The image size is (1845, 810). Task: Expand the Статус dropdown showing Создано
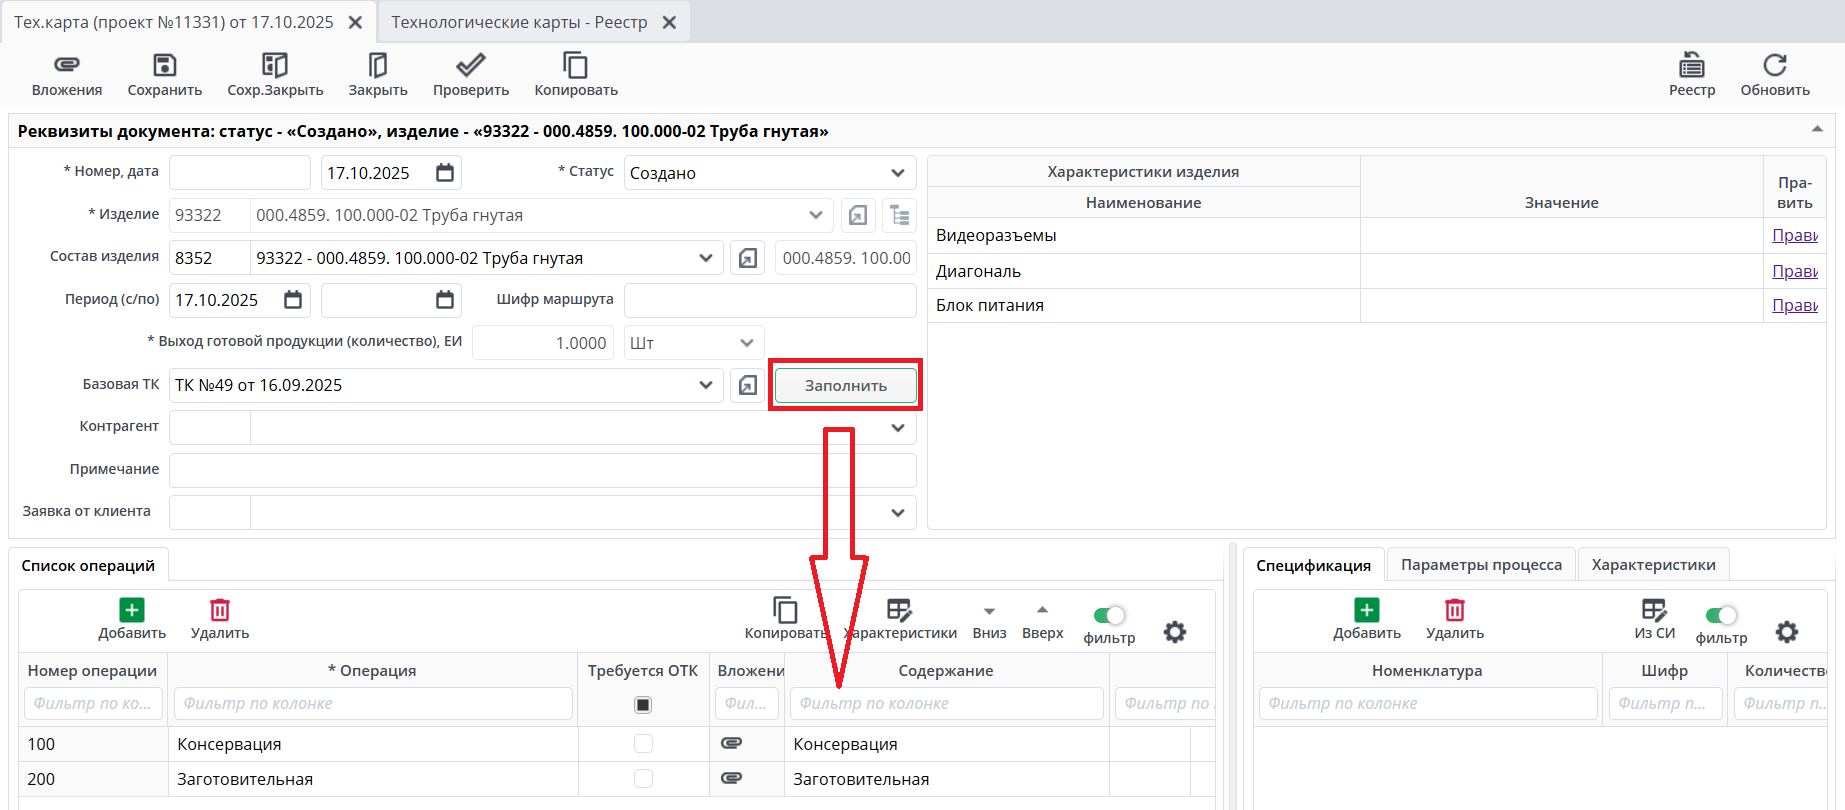click(x=897, y=173)
